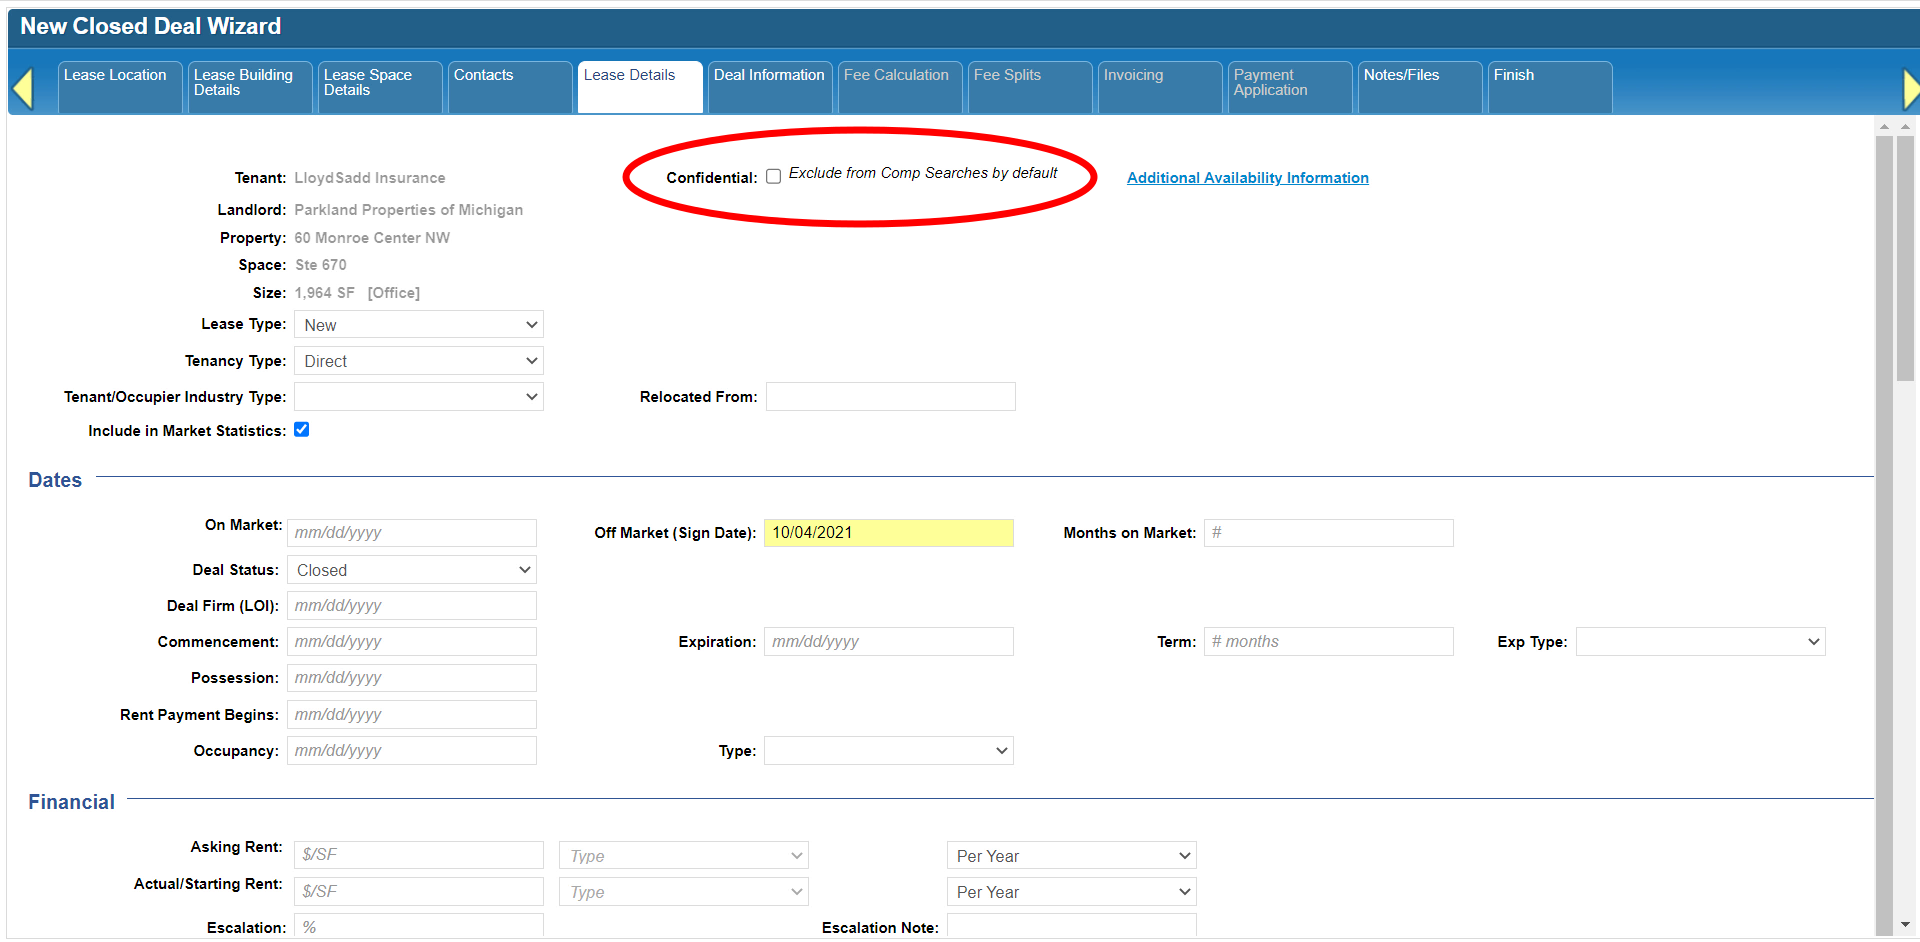Expand the Tenancy Type dropdown

click(x=418, y=361)
